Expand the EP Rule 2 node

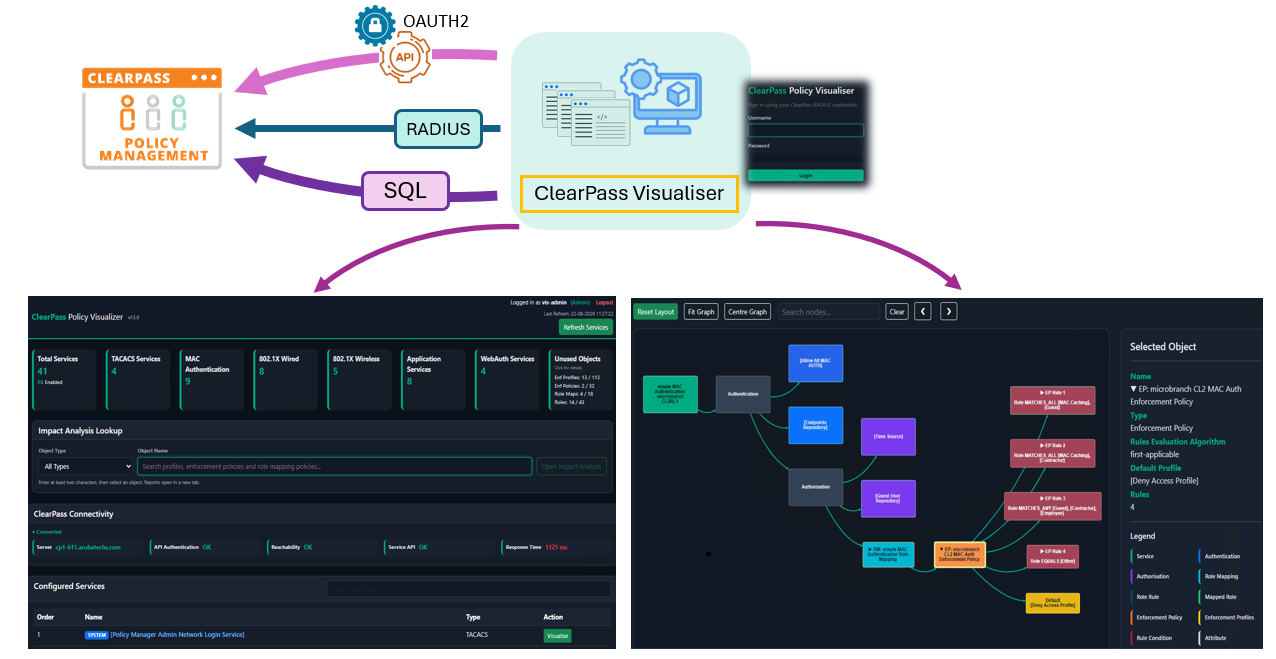coord(1053,453)
